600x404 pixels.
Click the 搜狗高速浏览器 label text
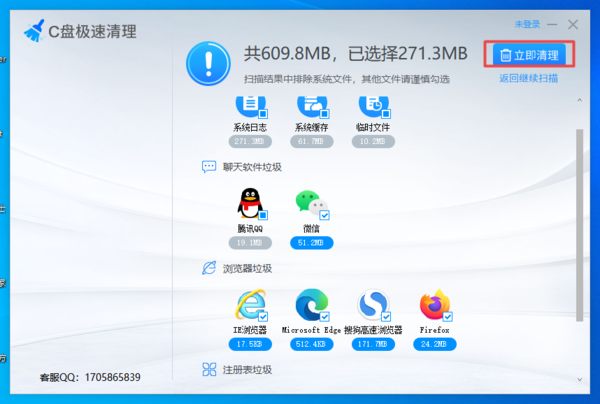click(373, 330)
